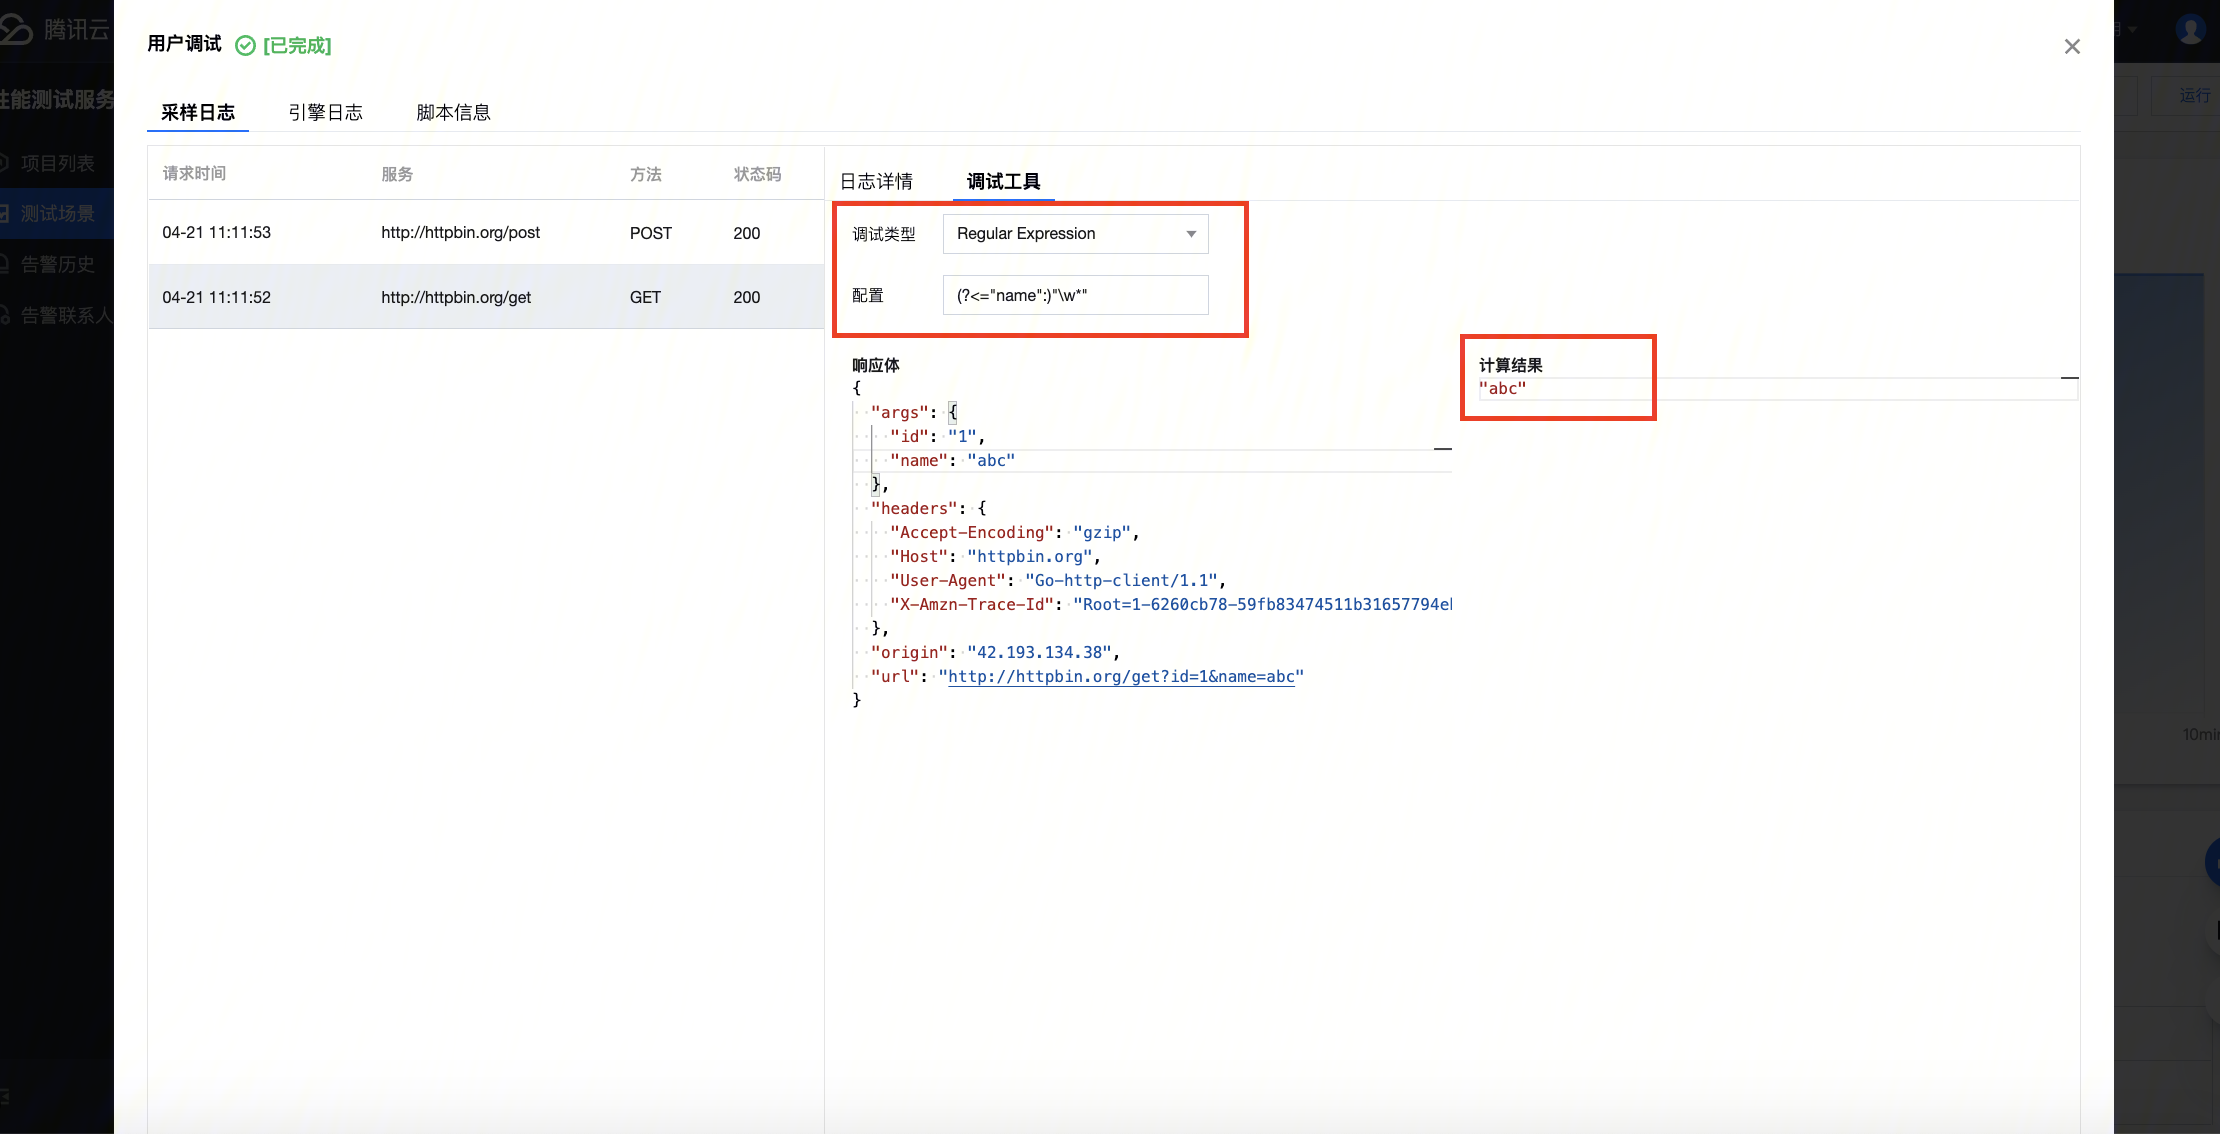The width and height of the screenshot is (2220, 1134).
Task: Click the dropdown arrow in Regular Expression box
Action: 1191,234
